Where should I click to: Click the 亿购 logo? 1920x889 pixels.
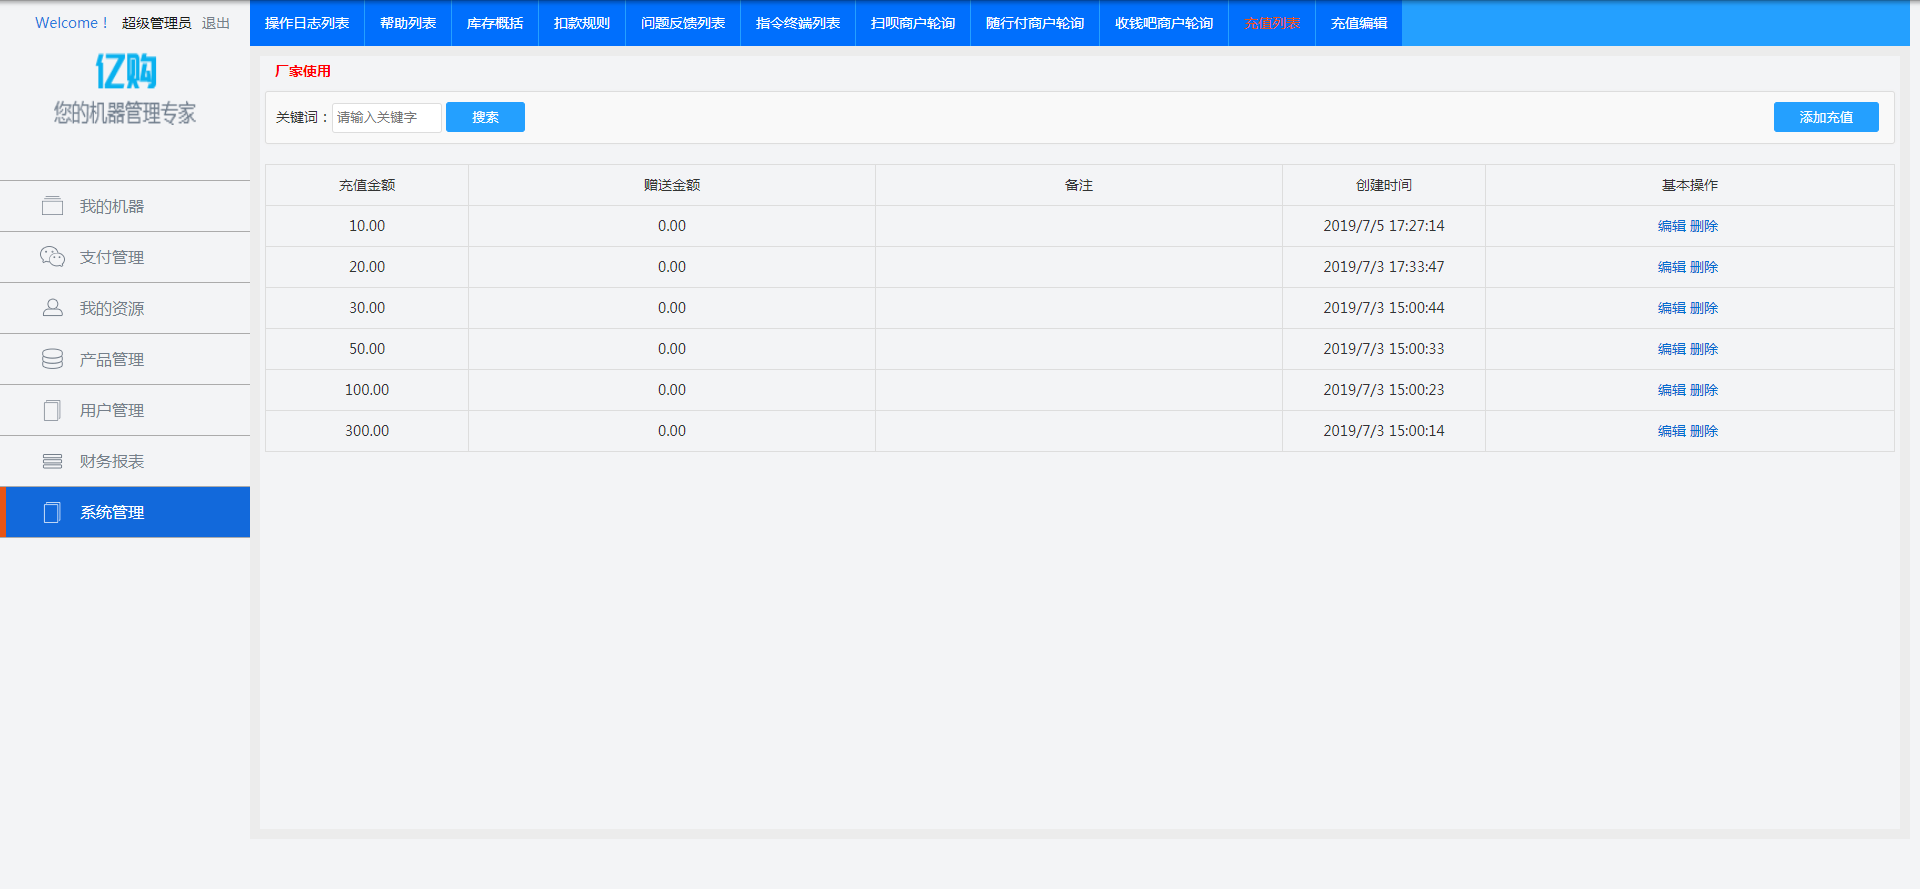pos(125,72)
